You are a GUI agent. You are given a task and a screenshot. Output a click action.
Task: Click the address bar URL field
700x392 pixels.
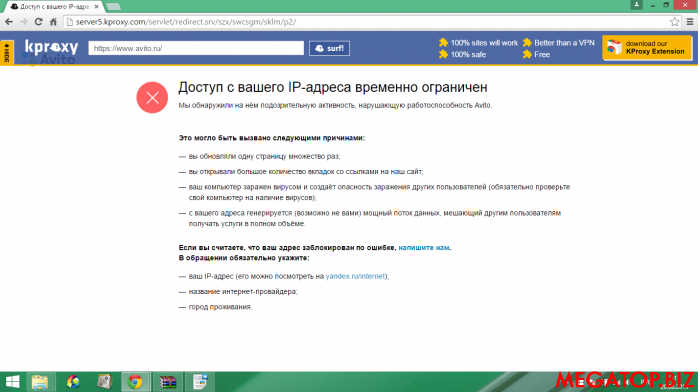click(366, 22)
